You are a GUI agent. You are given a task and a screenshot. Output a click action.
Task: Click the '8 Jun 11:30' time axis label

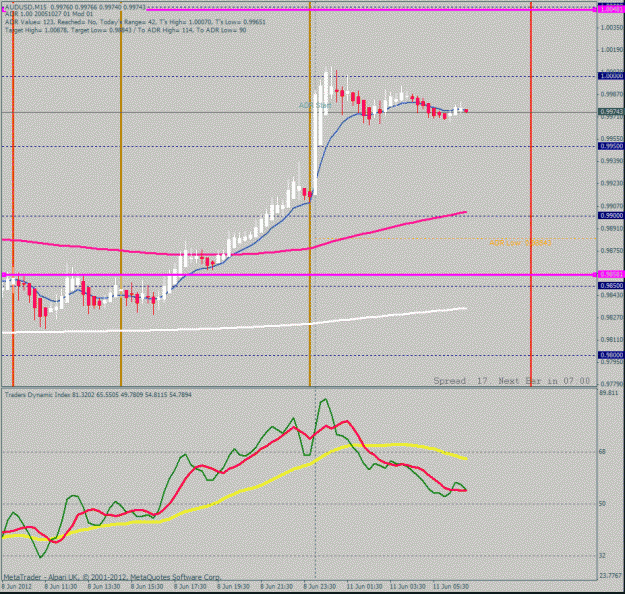(61, 587)
